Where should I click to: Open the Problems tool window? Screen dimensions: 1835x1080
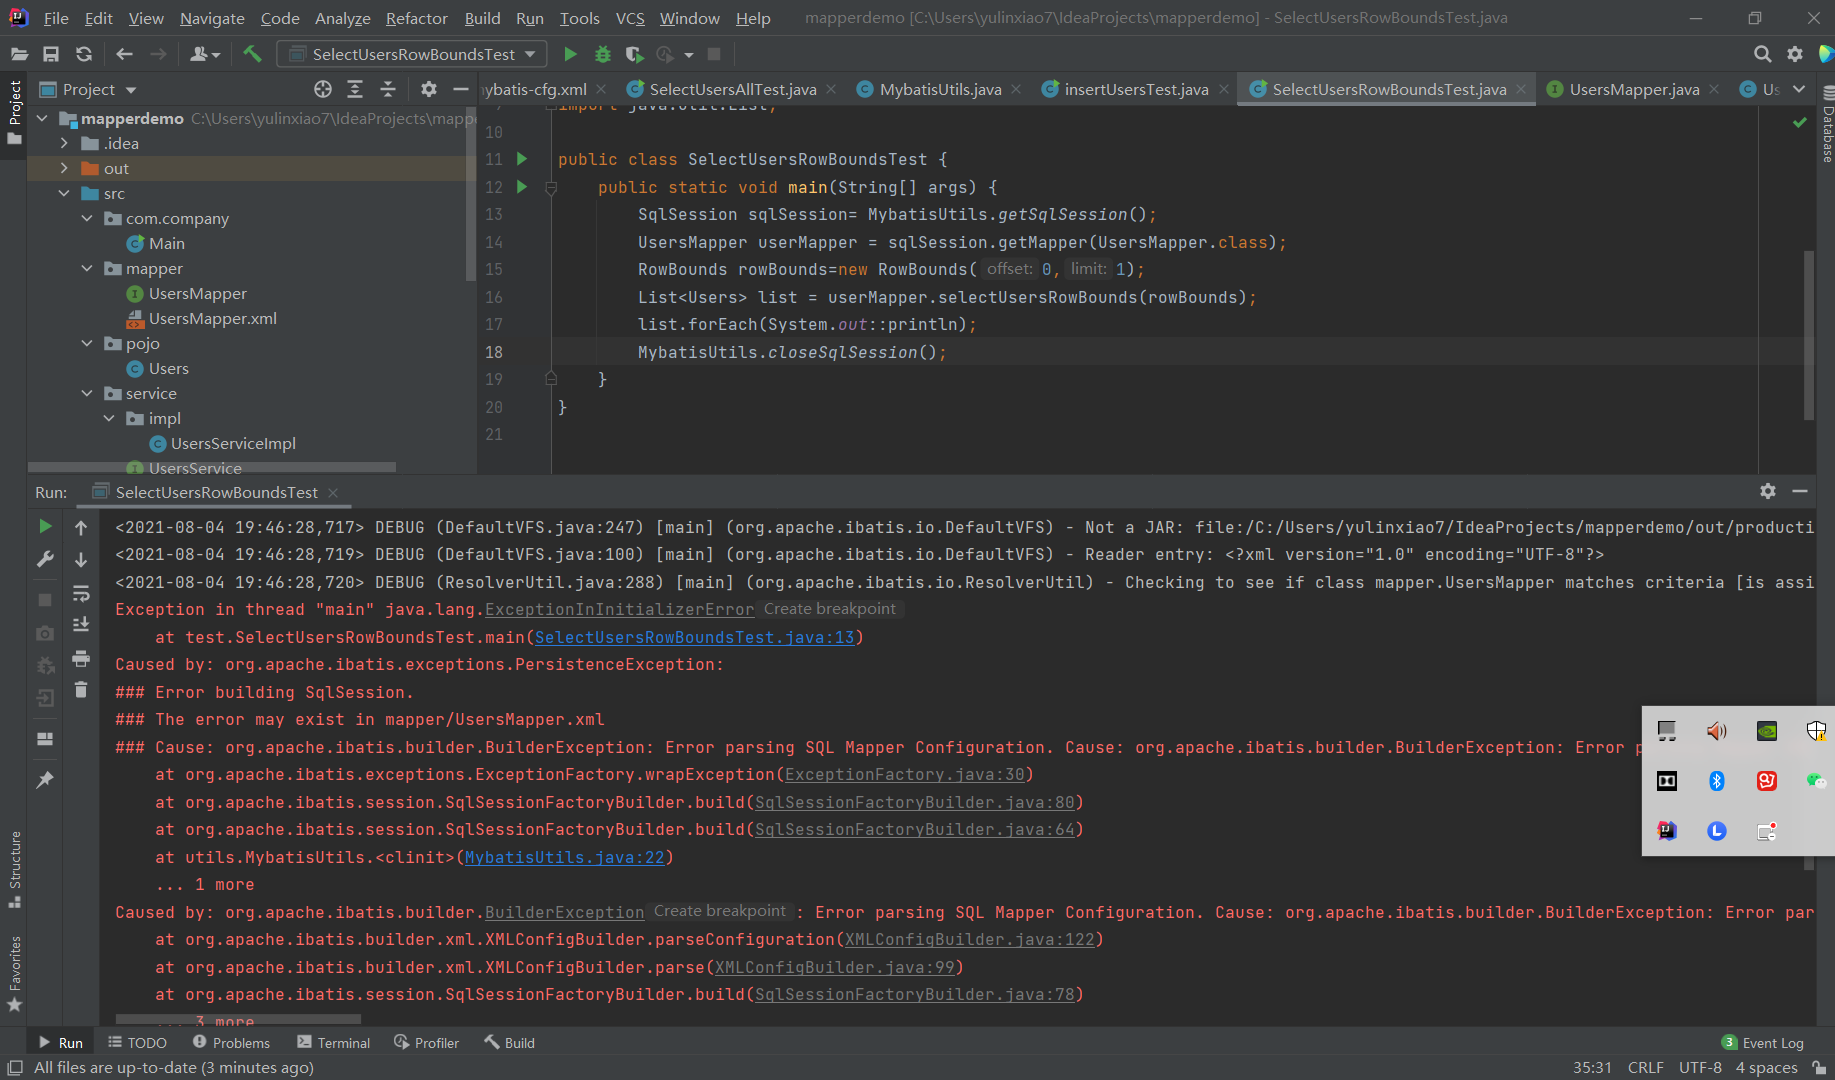[x=232, y=1042]
